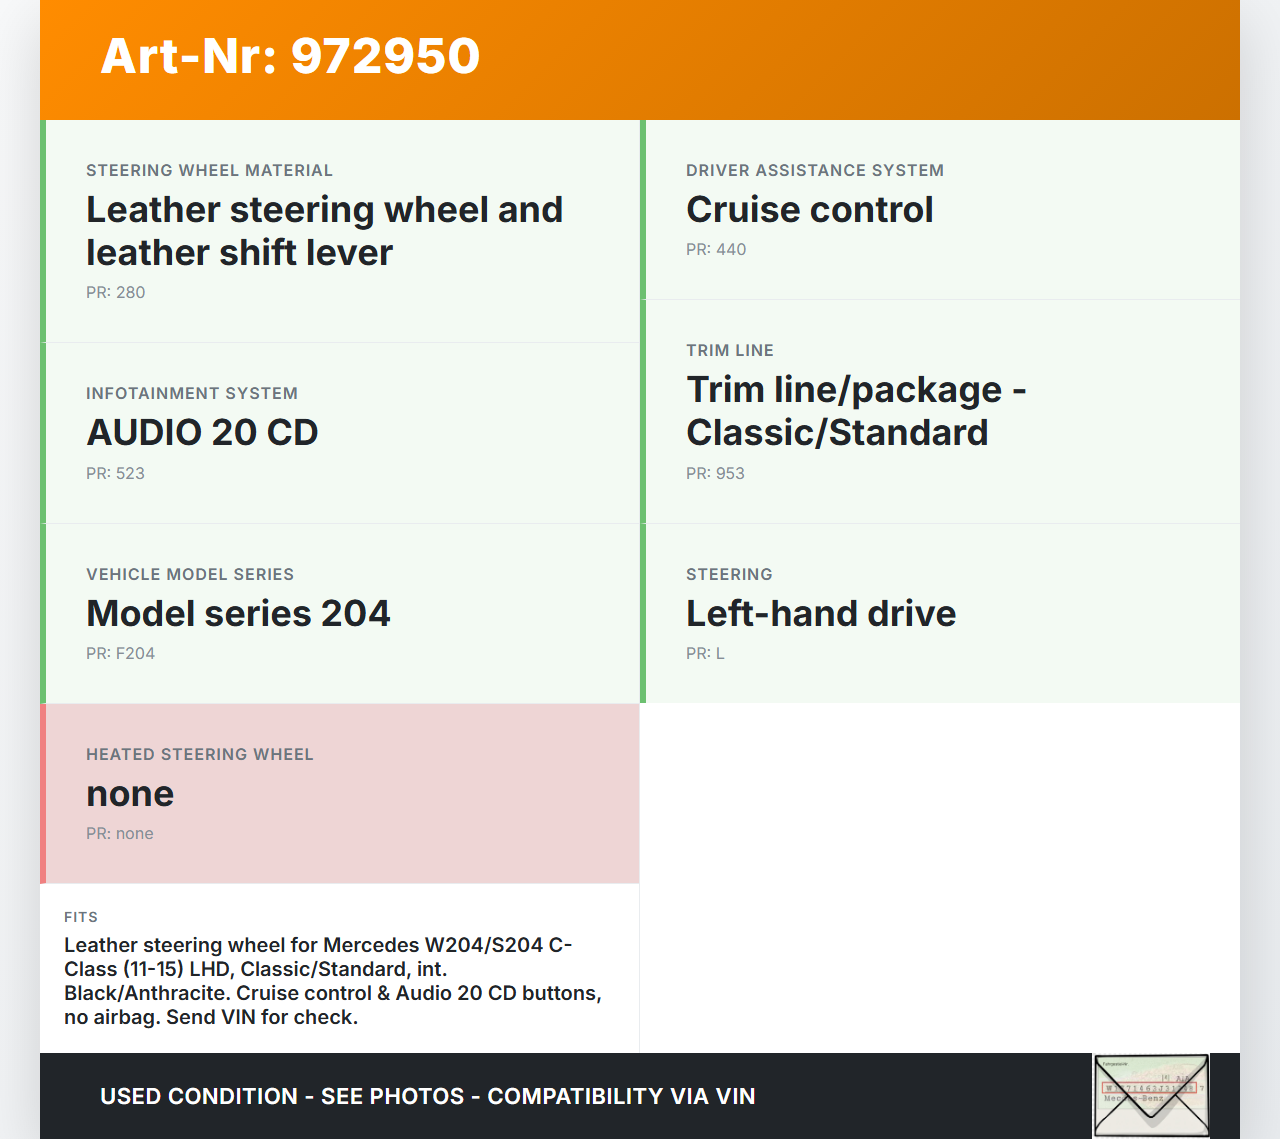Click the Trim line/package Classic/Standard text
This screenshot has height=1139, width=1280.
tap(856, 411)
